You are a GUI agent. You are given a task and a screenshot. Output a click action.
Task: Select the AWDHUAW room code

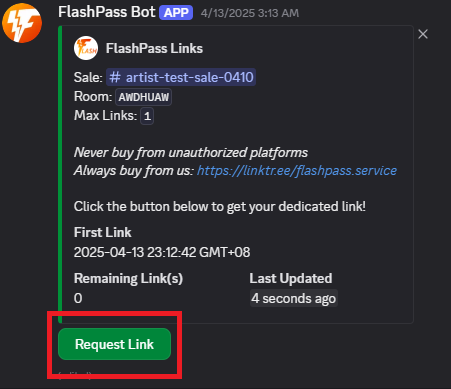pyautogui.click(x=144, y=97)
